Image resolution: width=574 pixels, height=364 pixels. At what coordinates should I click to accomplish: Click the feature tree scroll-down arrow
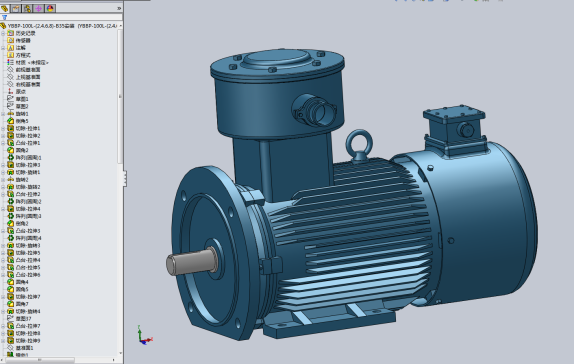tap(120, 353)
